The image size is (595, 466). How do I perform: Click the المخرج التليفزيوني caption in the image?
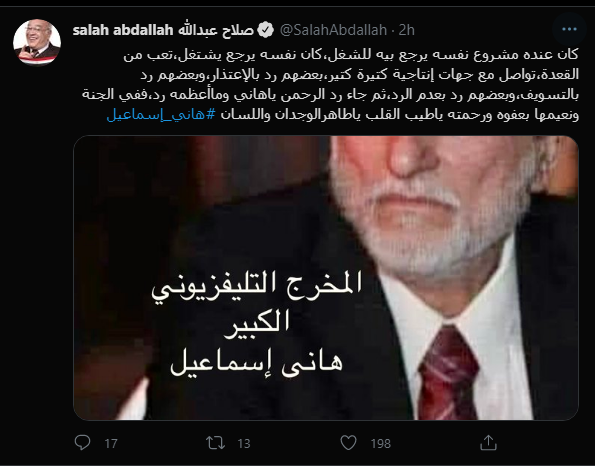click(x=257, y=287)
